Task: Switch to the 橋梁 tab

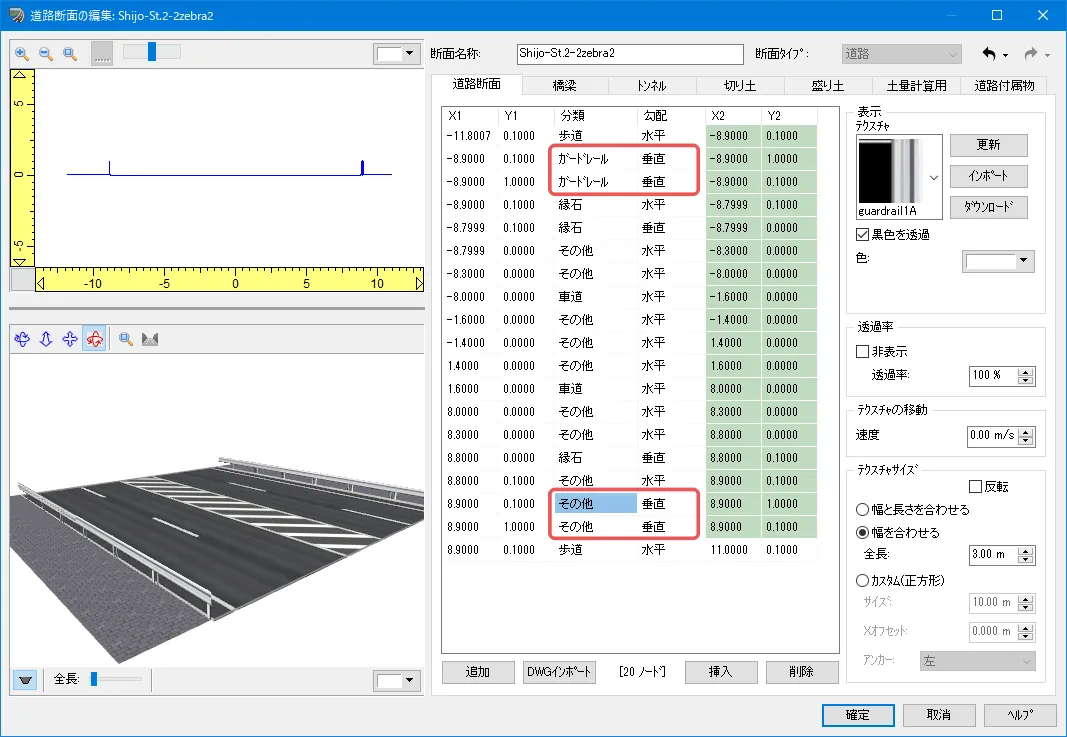Action: pos(565,86)
